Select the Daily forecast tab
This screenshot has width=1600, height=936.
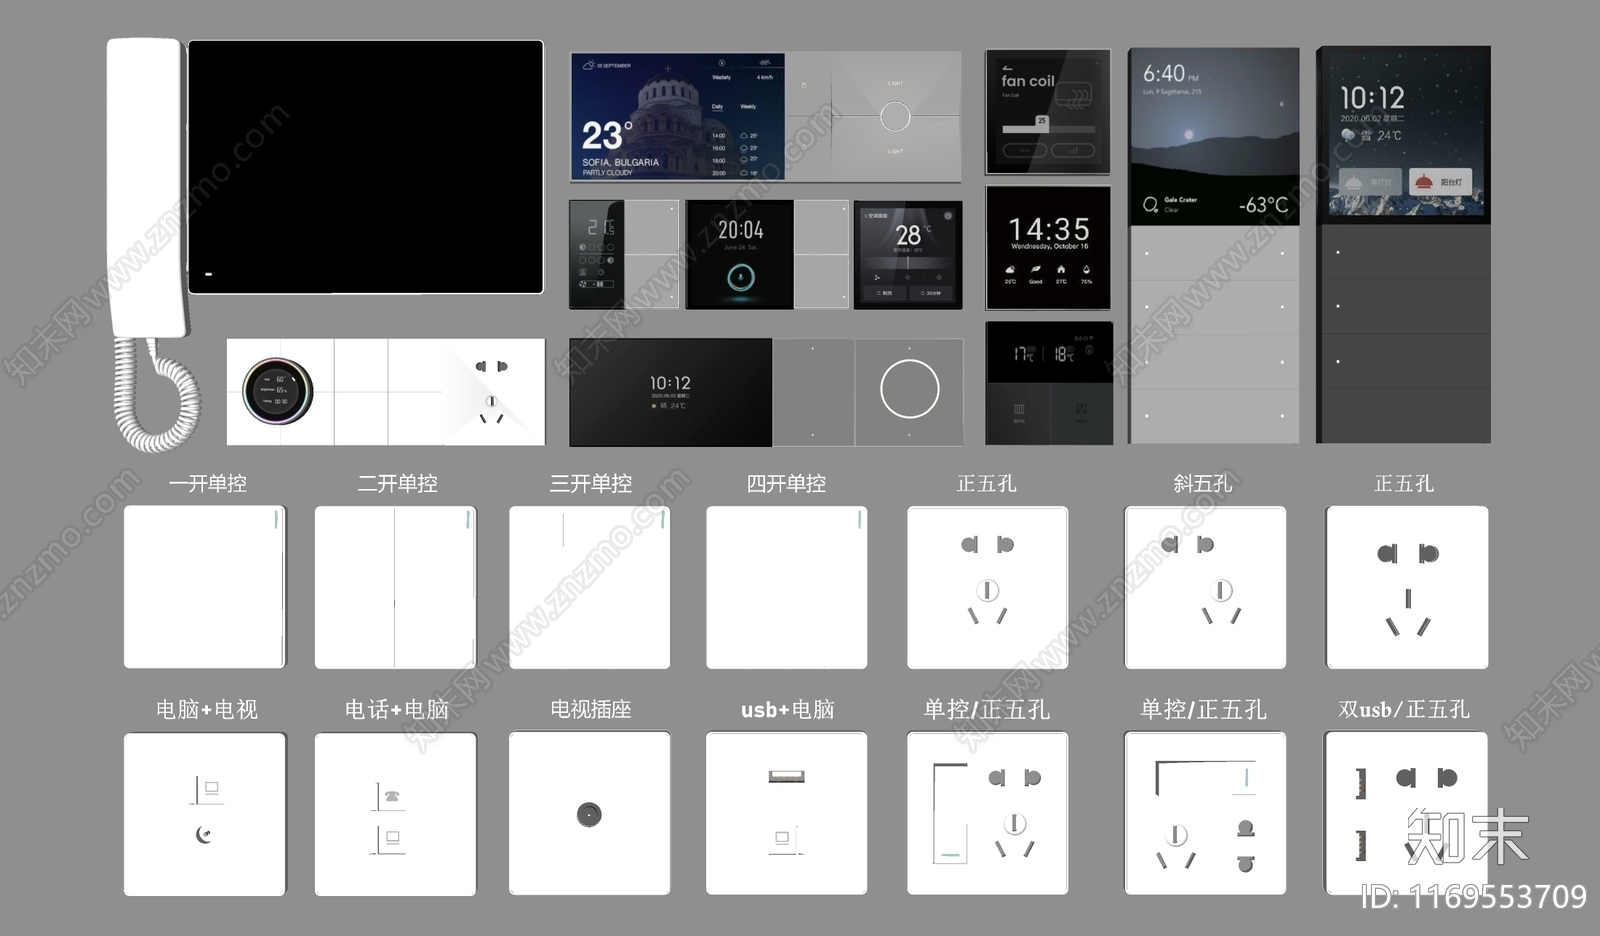click(x=717, y=106)
